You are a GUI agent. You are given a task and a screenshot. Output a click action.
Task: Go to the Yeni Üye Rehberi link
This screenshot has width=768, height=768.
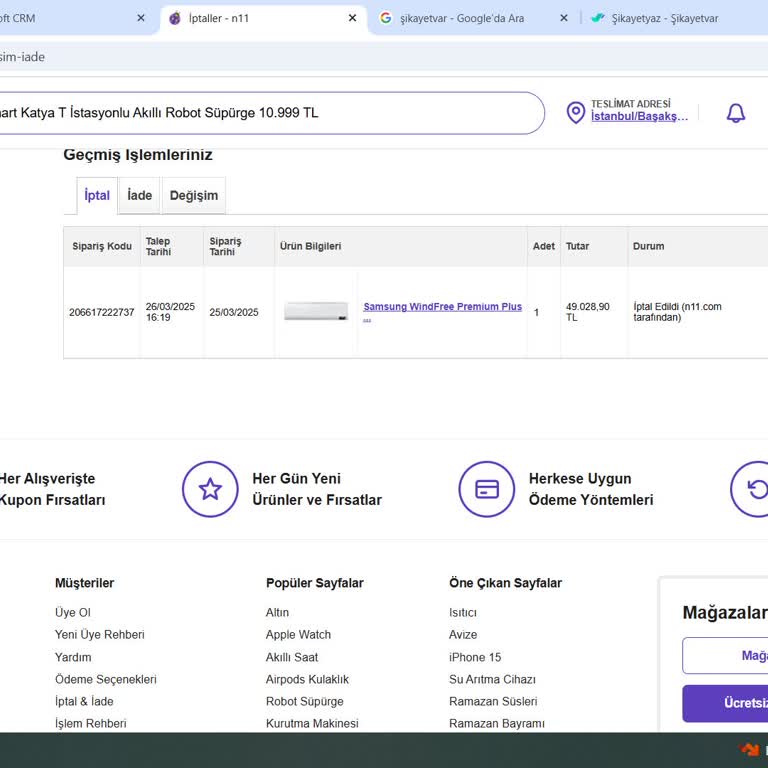tap(99, 634)
